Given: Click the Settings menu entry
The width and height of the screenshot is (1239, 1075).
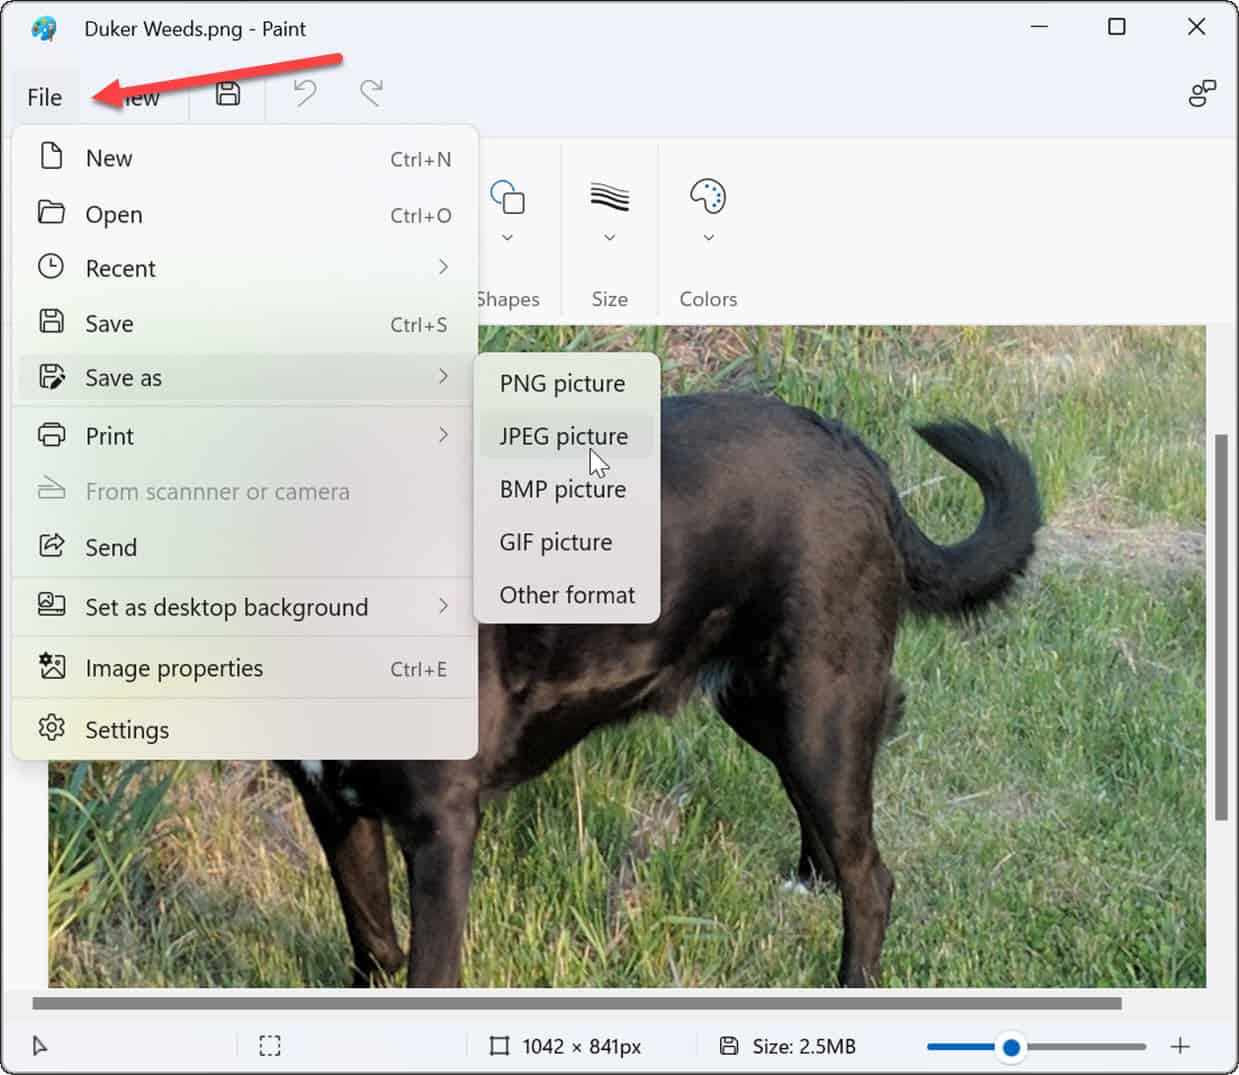Looking at the screenshot, I should point(127,730).
